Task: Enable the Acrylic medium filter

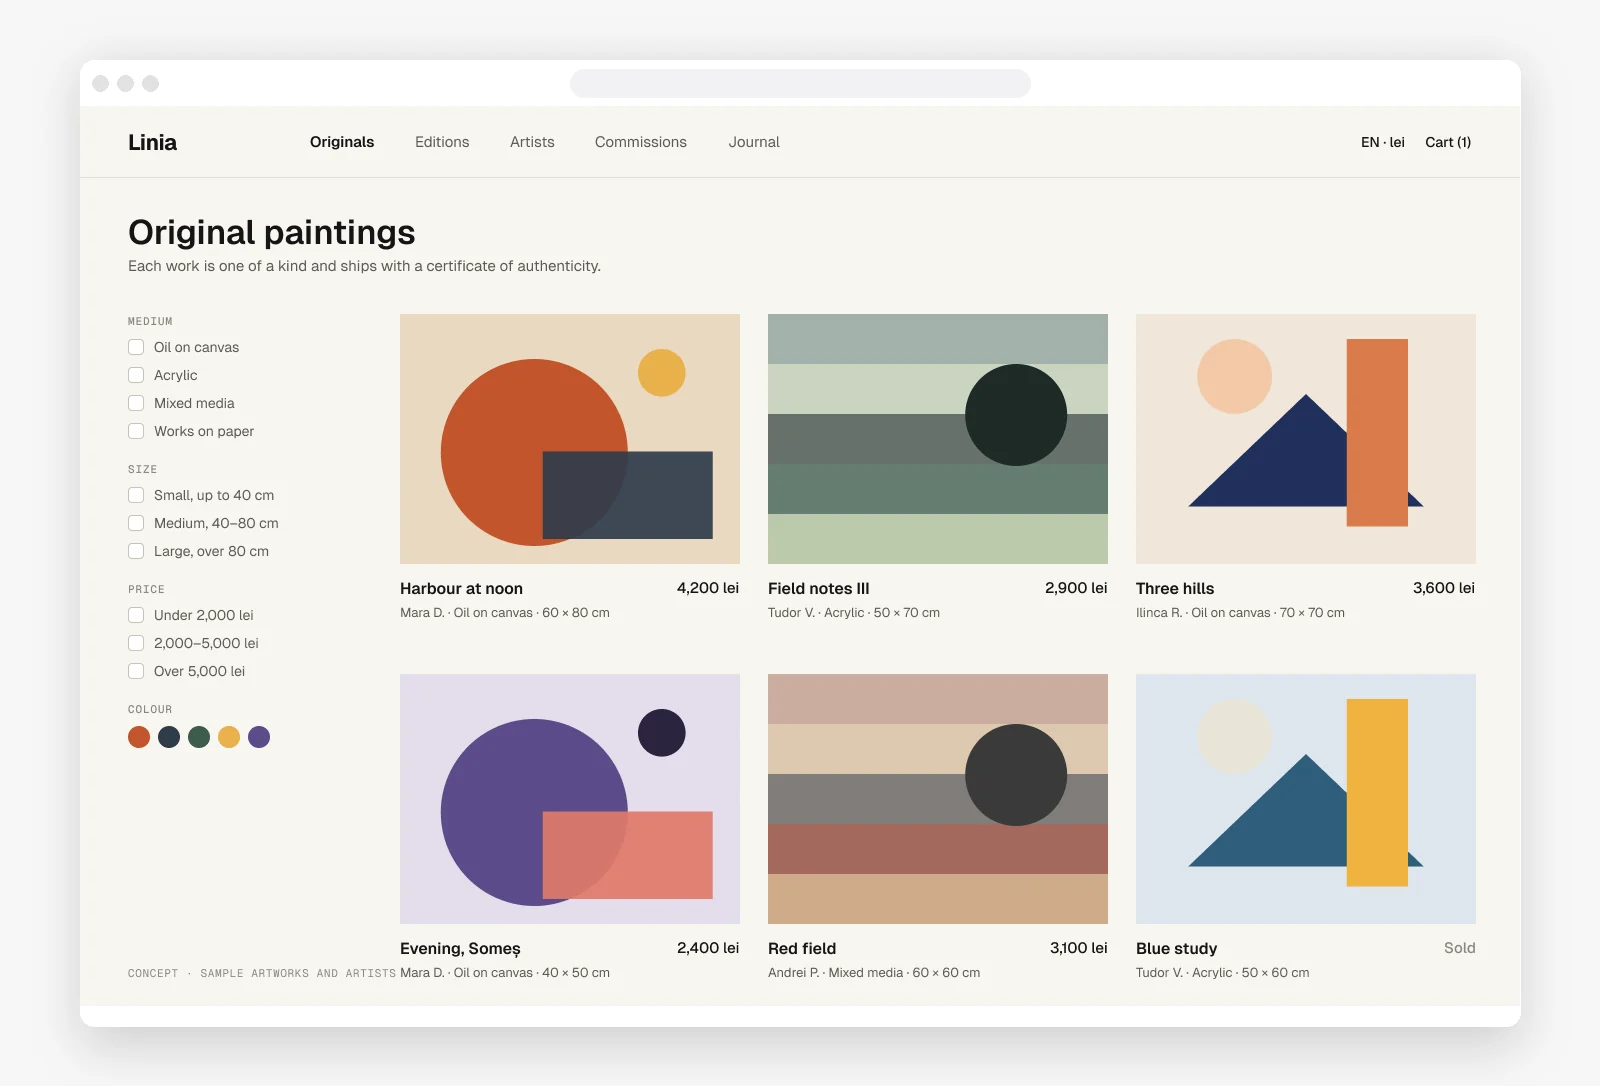Action: coord(136,375)
